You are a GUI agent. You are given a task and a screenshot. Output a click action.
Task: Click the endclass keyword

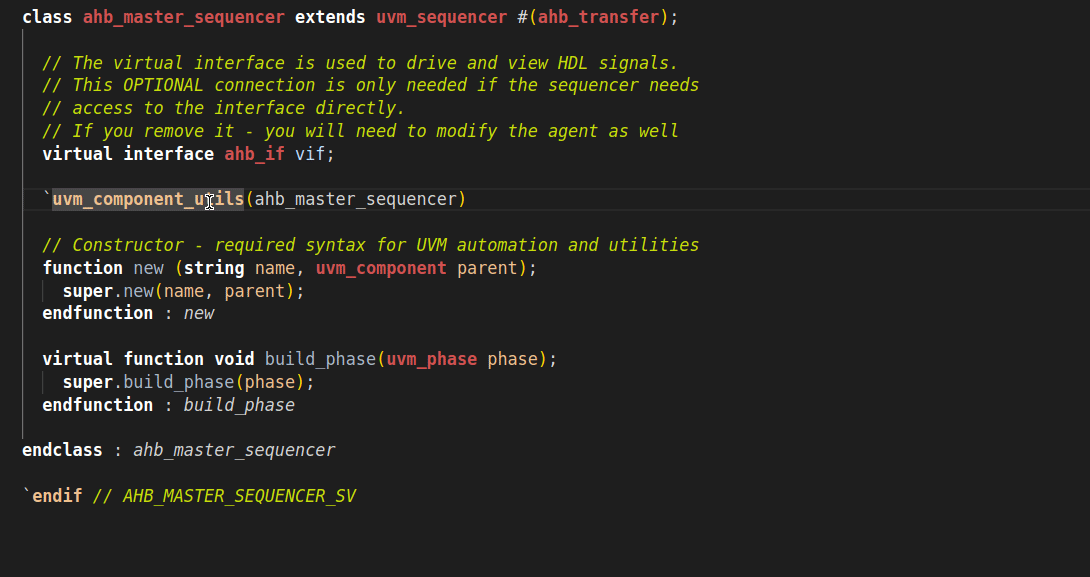pyautogui.click(x=62, y=450)
